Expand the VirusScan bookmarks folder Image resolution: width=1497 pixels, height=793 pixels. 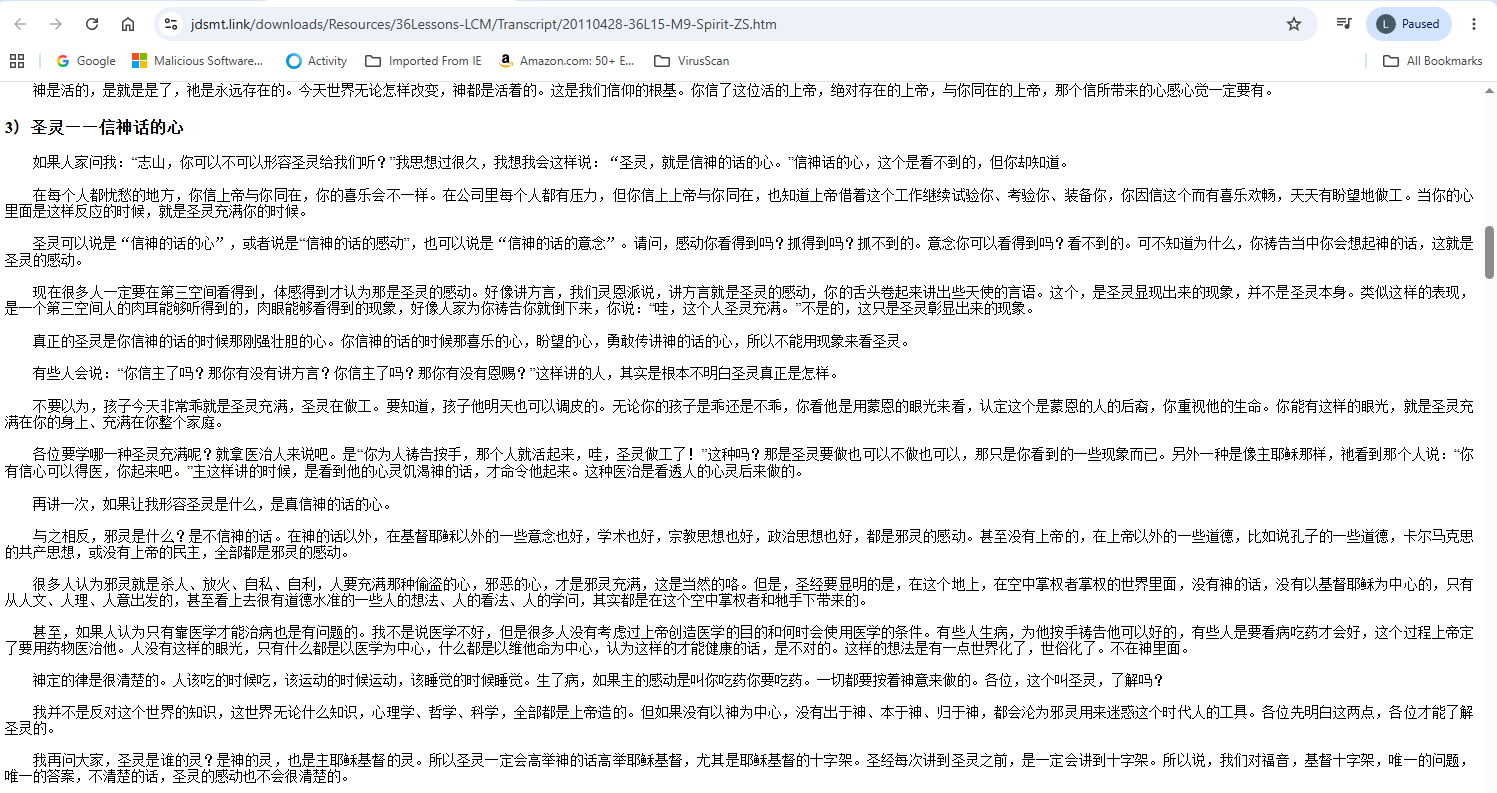[691, 61]
